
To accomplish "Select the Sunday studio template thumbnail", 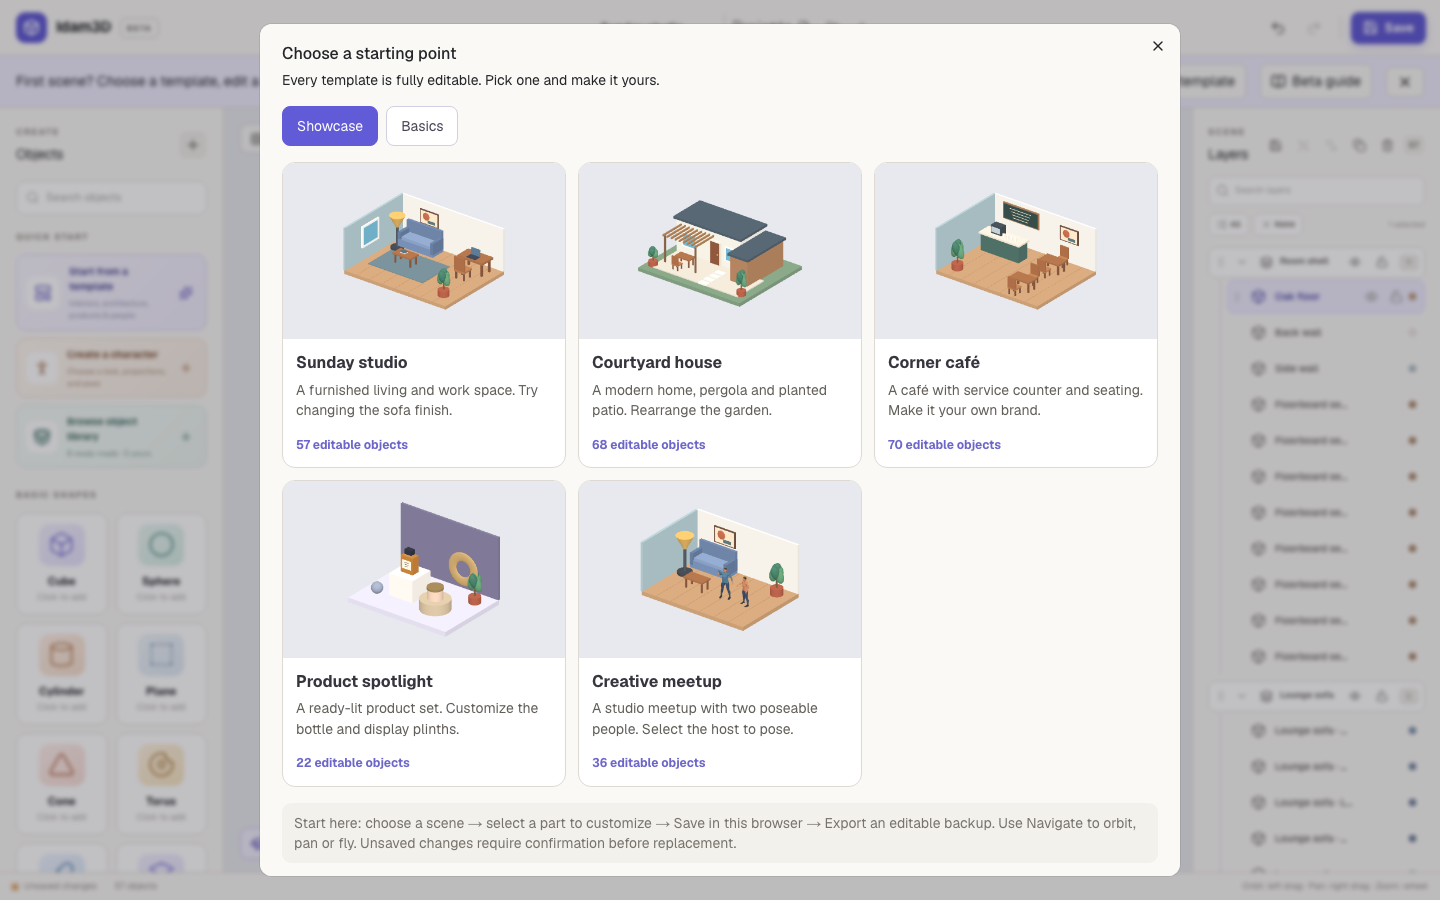I will [x=424, y=251].
